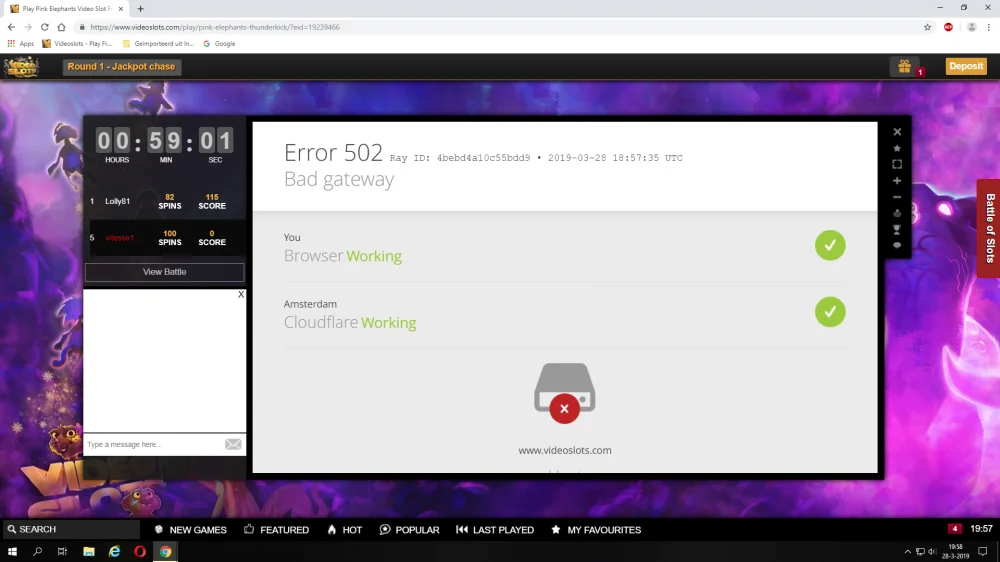Launch Internet Explorer from the taskbar
Viewport: 1000px width, 562px height.
[114, 552]
